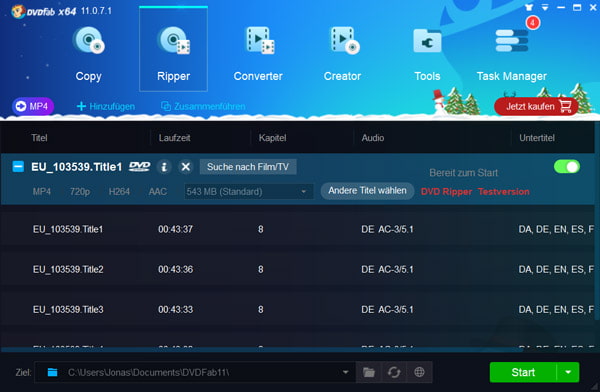Click Zusammenführen to merge titles

(x=203, y=106)
